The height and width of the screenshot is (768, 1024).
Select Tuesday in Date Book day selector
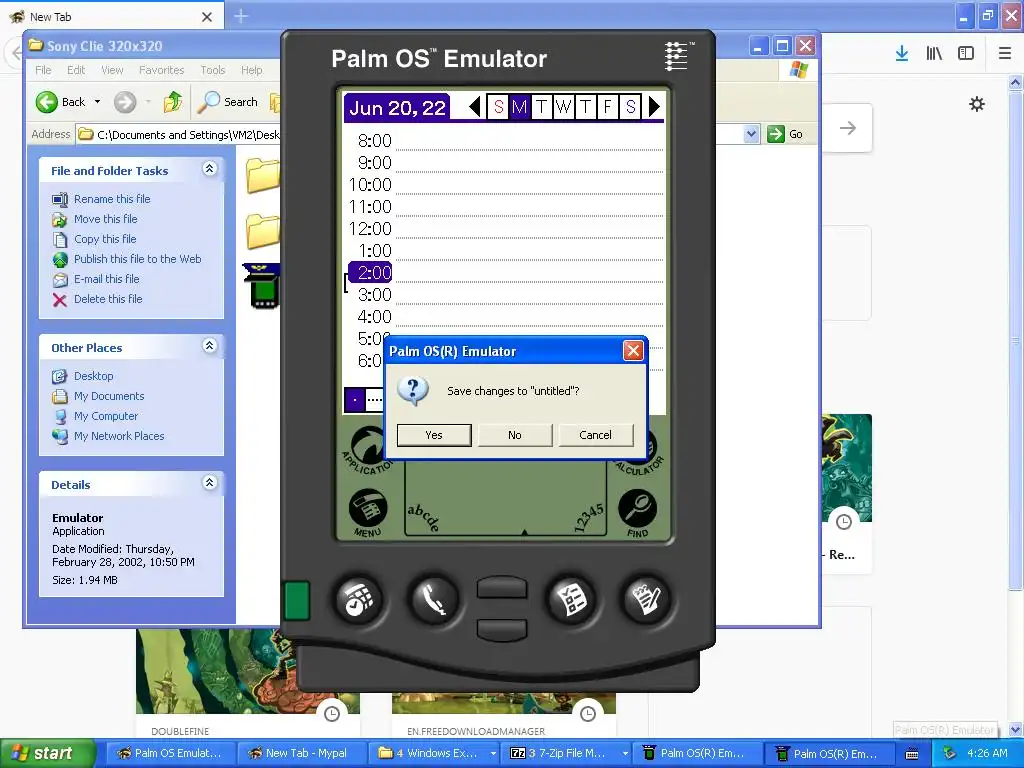click(541, 106)
